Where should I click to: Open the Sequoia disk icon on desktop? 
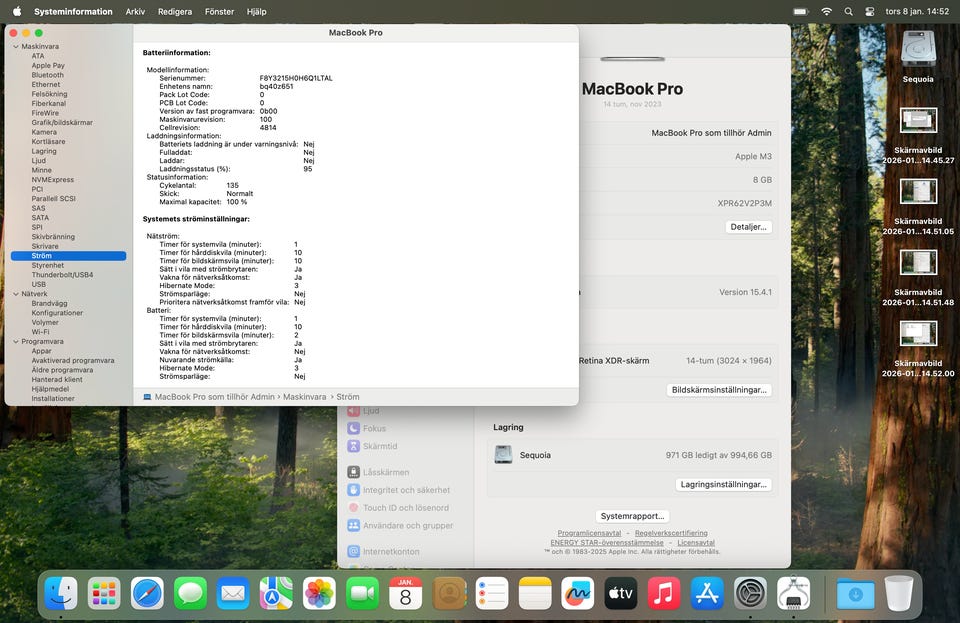[x=918, y=50]
